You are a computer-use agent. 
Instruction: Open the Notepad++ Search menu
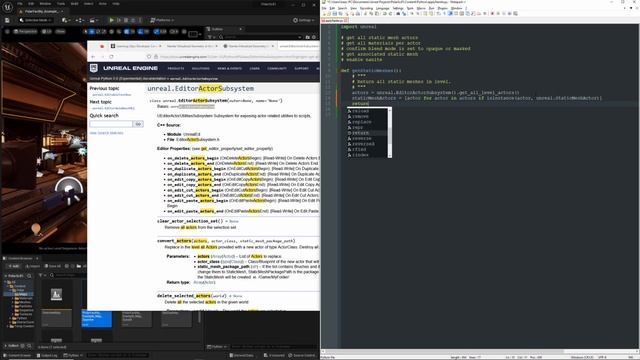[342, 8]
